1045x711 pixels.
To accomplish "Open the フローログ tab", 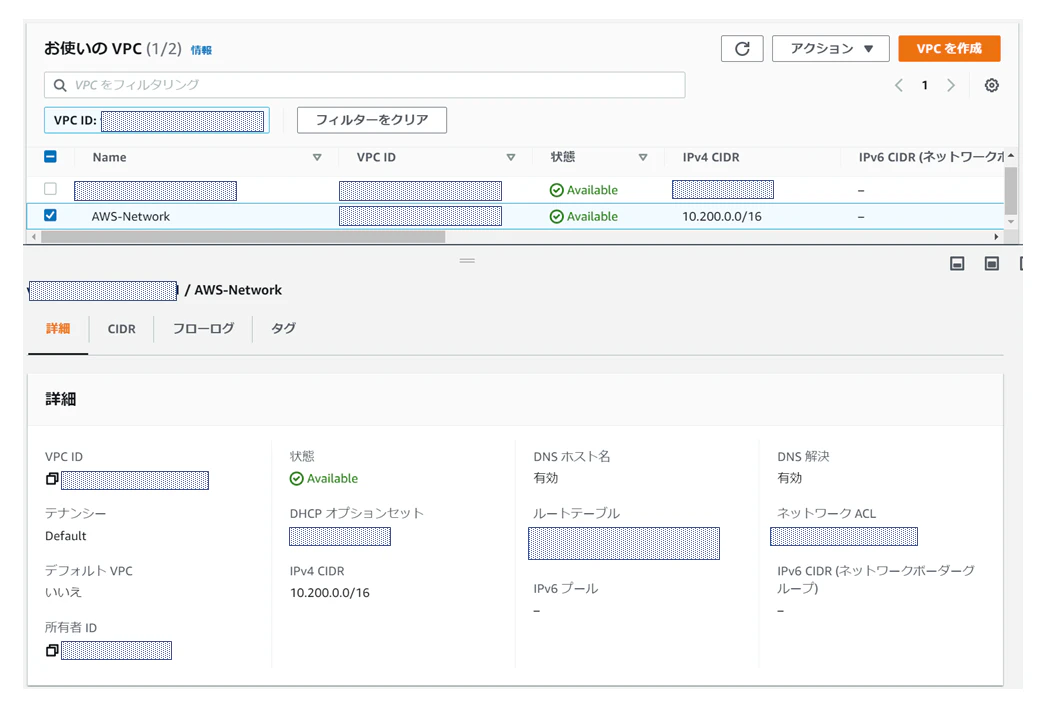I will (203, 329).
